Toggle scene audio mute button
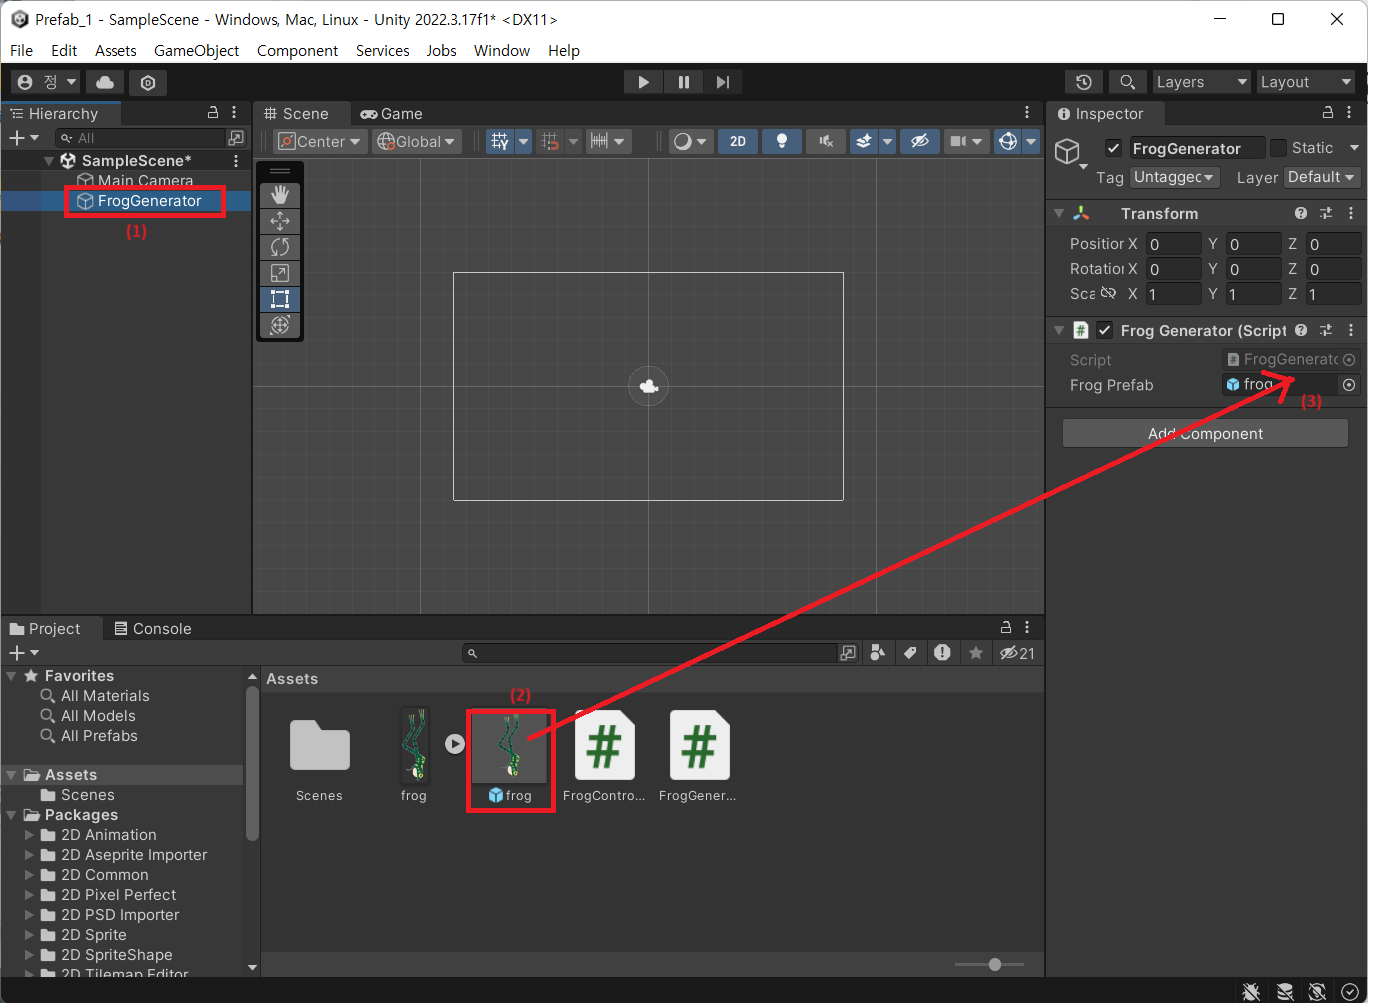The width and height of the screenshot is (1373, 1003). click(x=826, y=141)
